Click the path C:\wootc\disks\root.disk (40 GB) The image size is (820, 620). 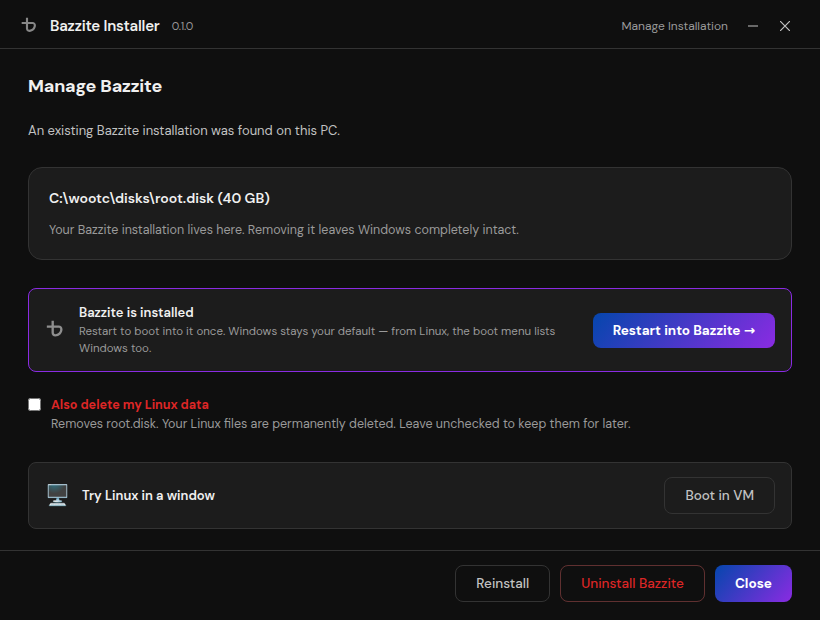pyautogui.click(x=159, y=198)
